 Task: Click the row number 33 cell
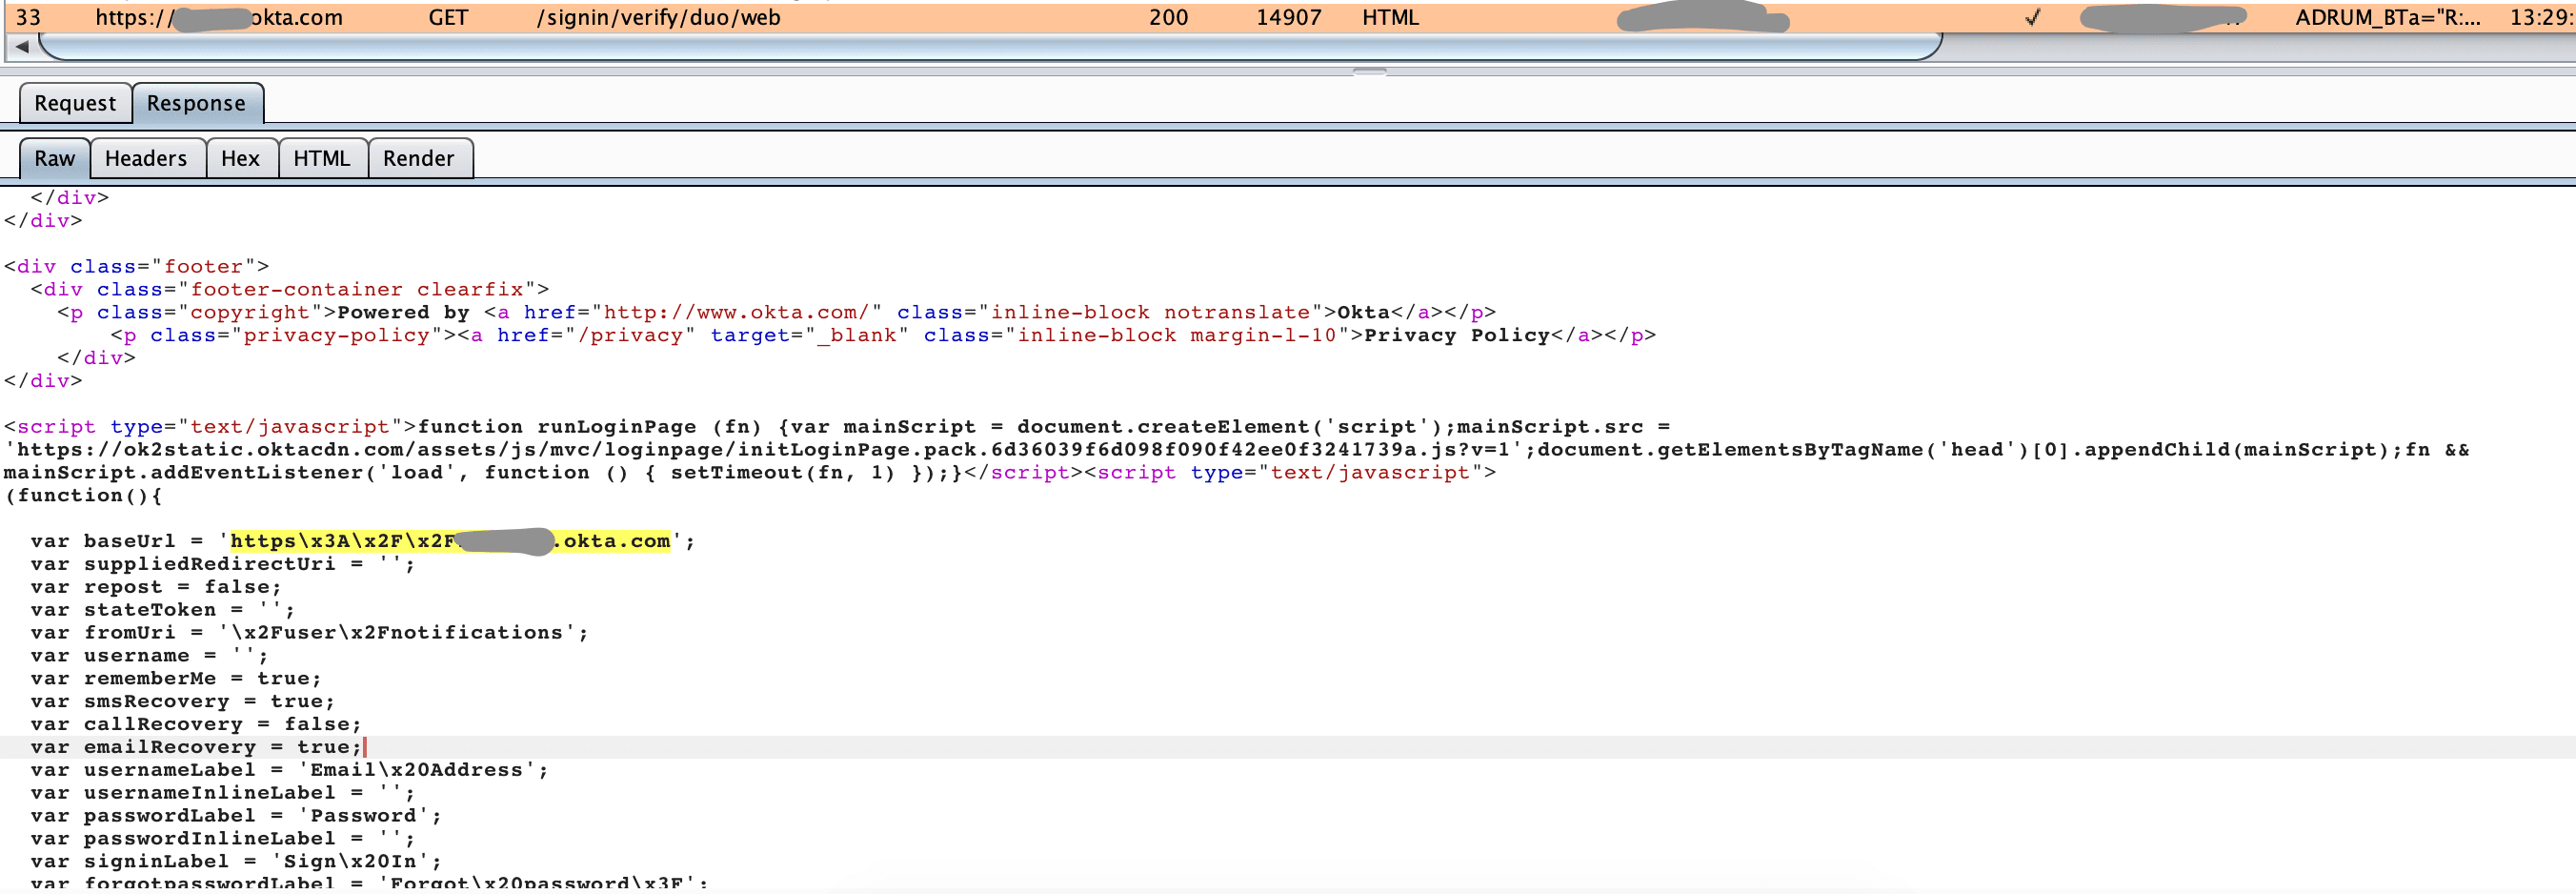click(x=29, y=17)
